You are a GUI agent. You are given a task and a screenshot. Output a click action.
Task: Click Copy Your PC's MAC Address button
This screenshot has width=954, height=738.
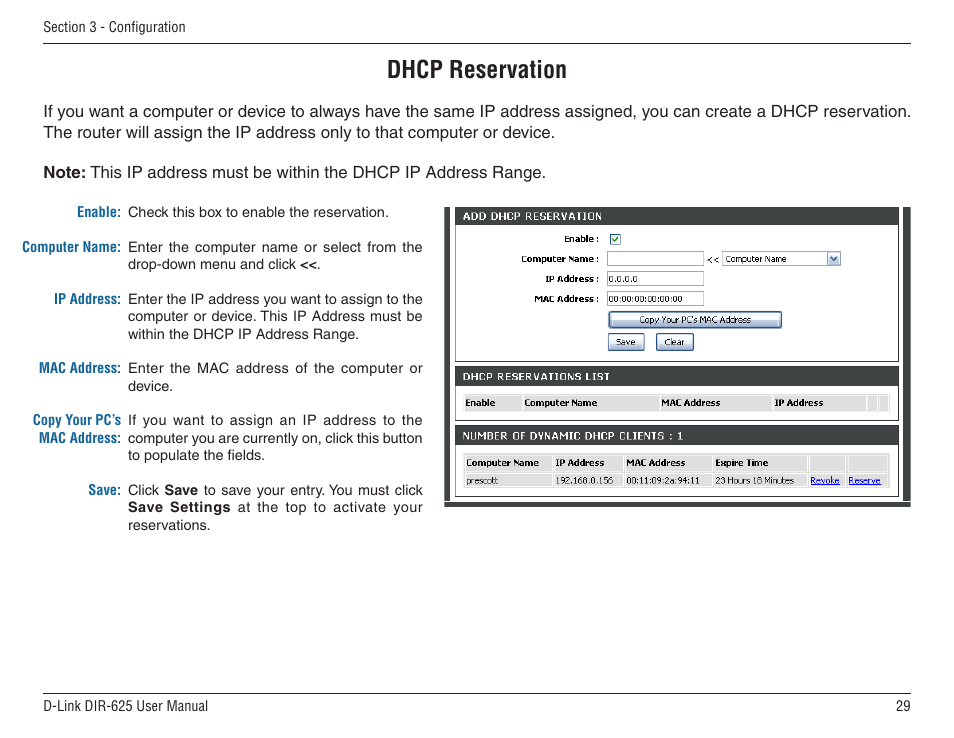(695, 320)
